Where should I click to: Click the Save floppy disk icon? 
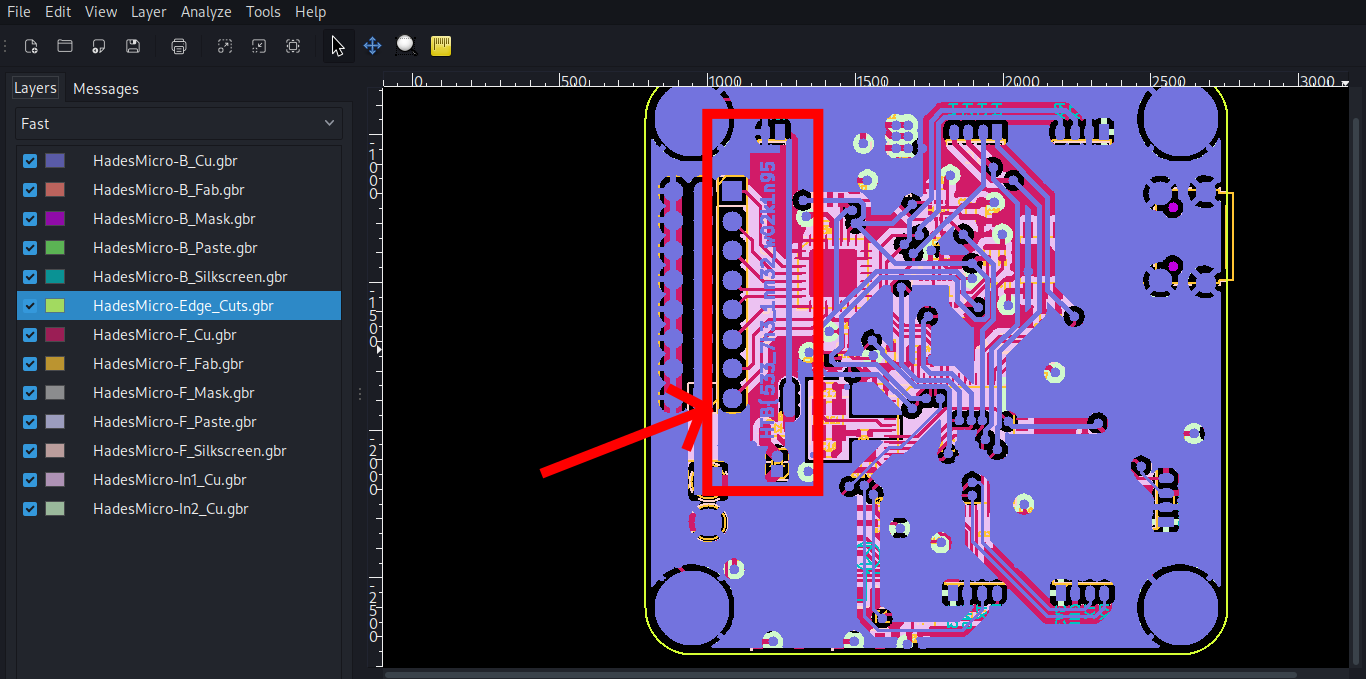[132, 46]
